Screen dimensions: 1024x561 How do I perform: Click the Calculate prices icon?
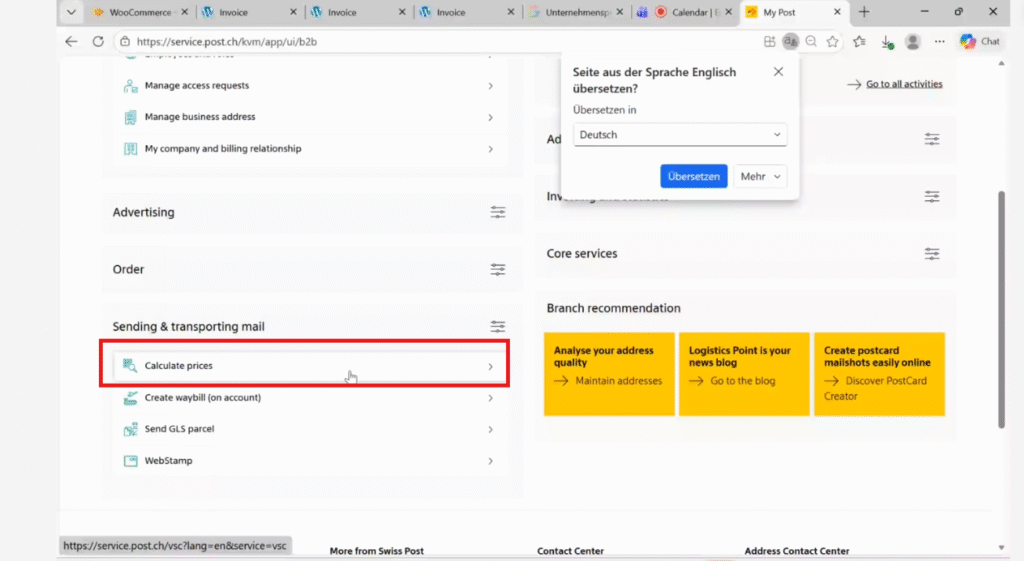click(130, 366)
